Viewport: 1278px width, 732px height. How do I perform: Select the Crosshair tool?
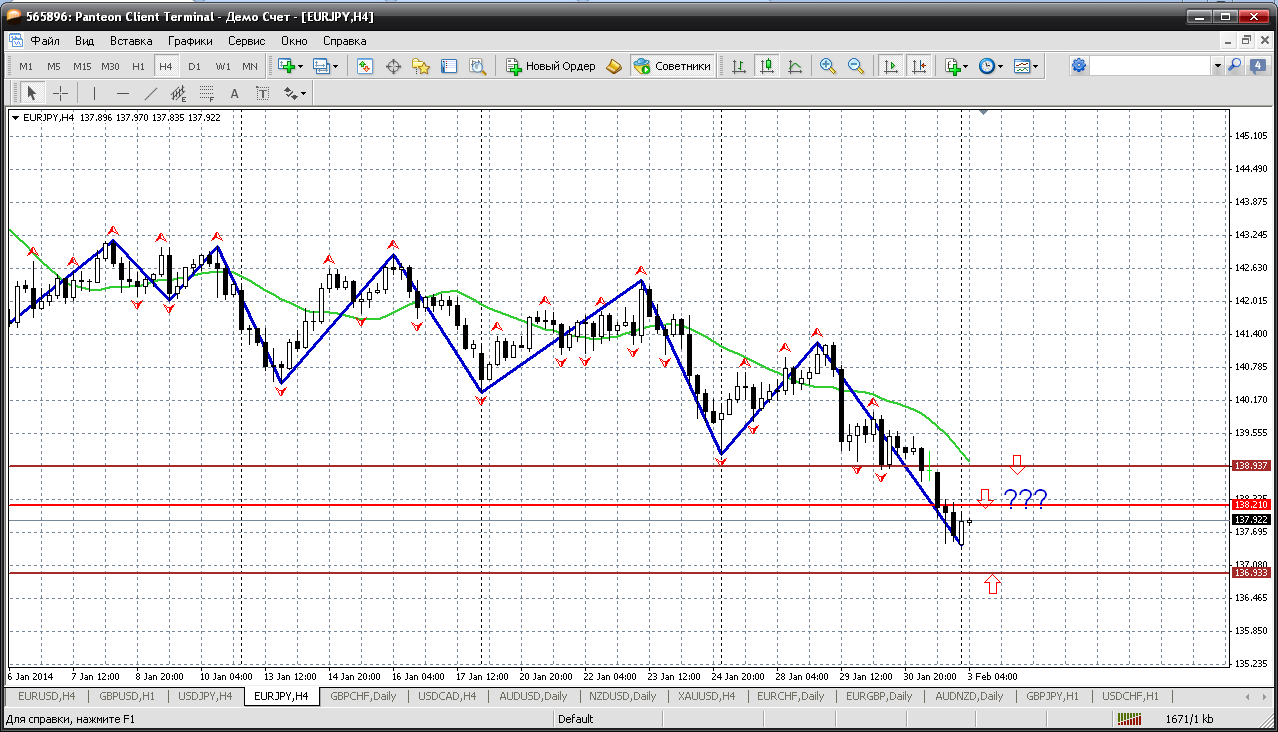point(60,93)
